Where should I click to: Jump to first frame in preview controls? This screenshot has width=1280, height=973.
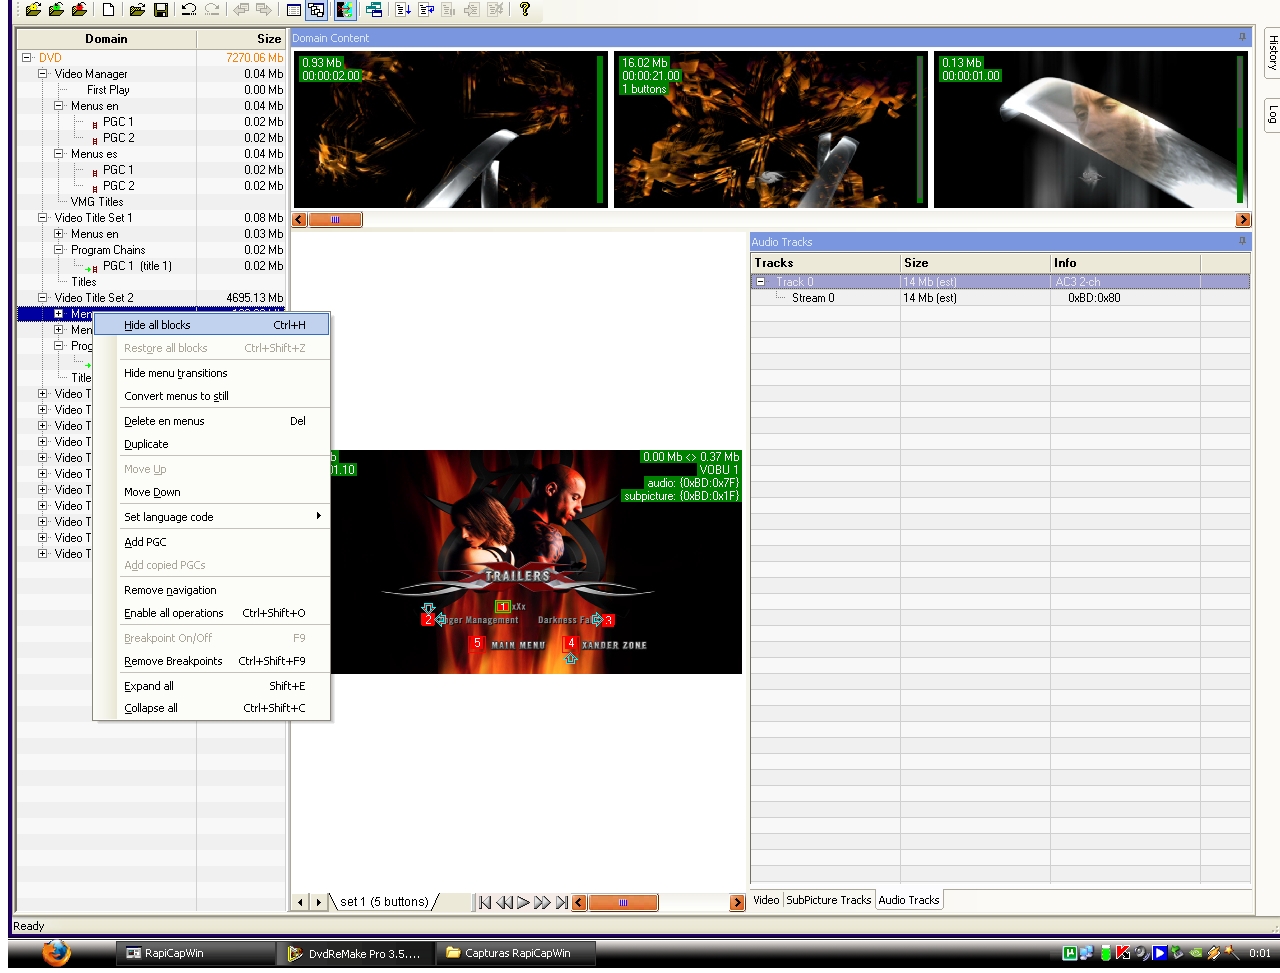click(485, 902)
